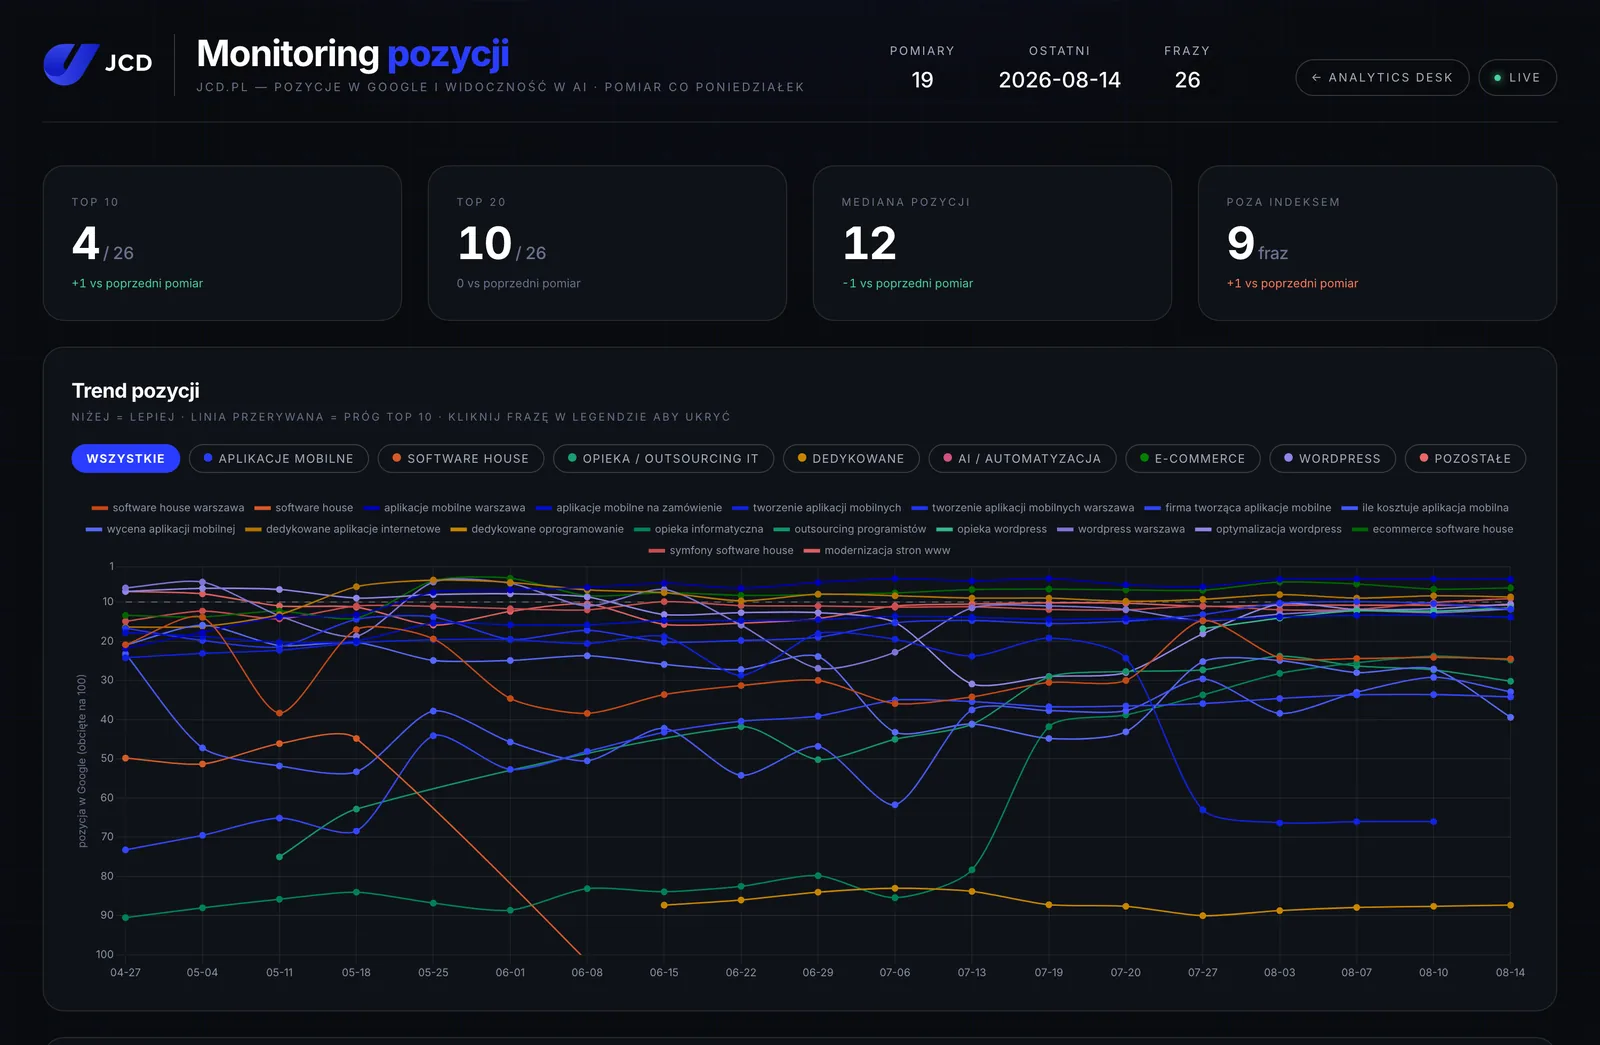Toggle 'modernizacja stron www' legend entry
This screenshot has width=1600, height=1045.
tap(877, 550)
